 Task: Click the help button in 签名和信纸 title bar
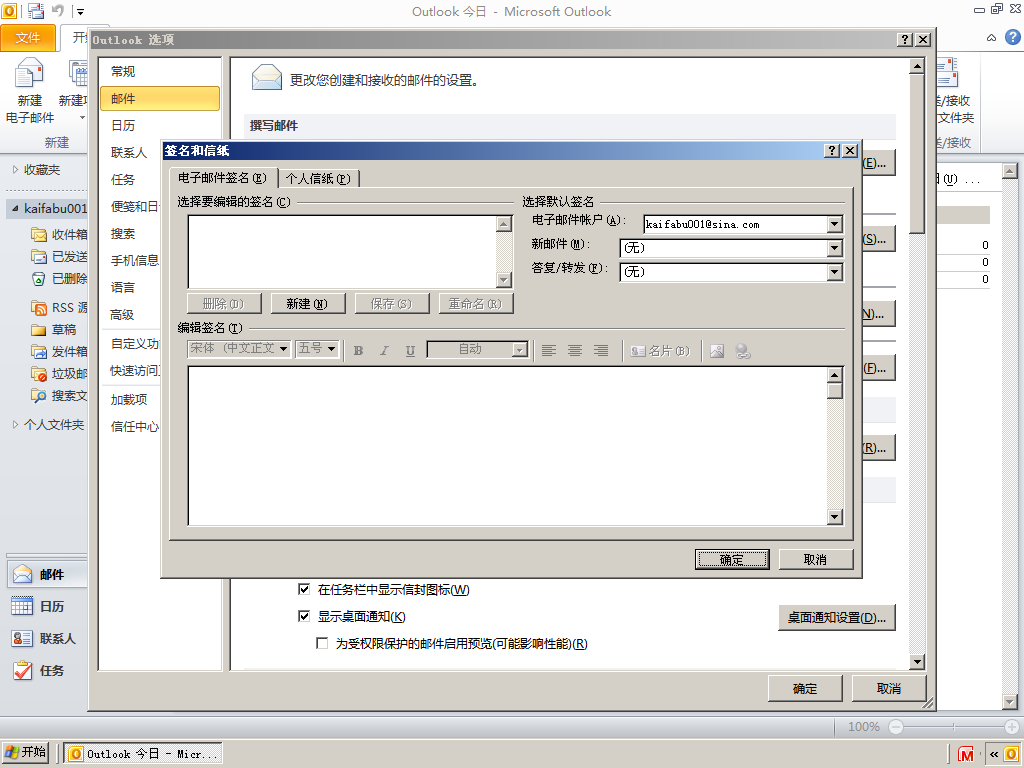pos(831,150)
